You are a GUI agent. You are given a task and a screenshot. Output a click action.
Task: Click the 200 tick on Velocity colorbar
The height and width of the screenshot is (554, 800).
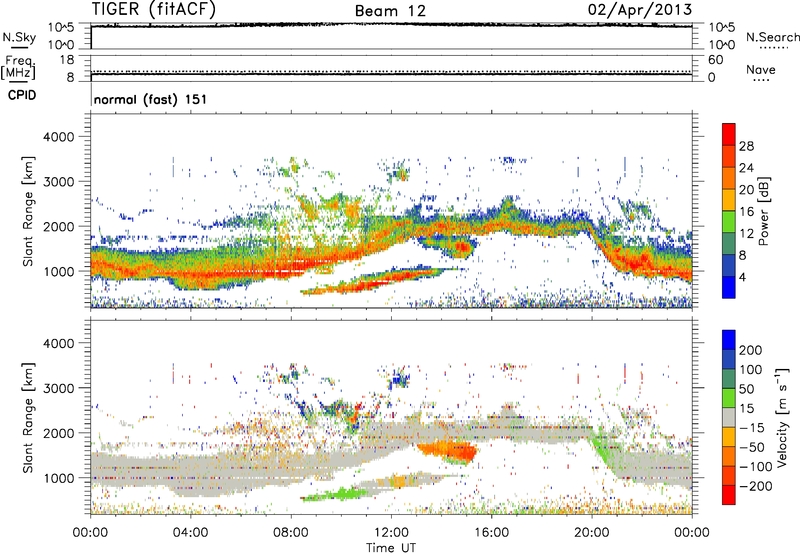point(751,350)
